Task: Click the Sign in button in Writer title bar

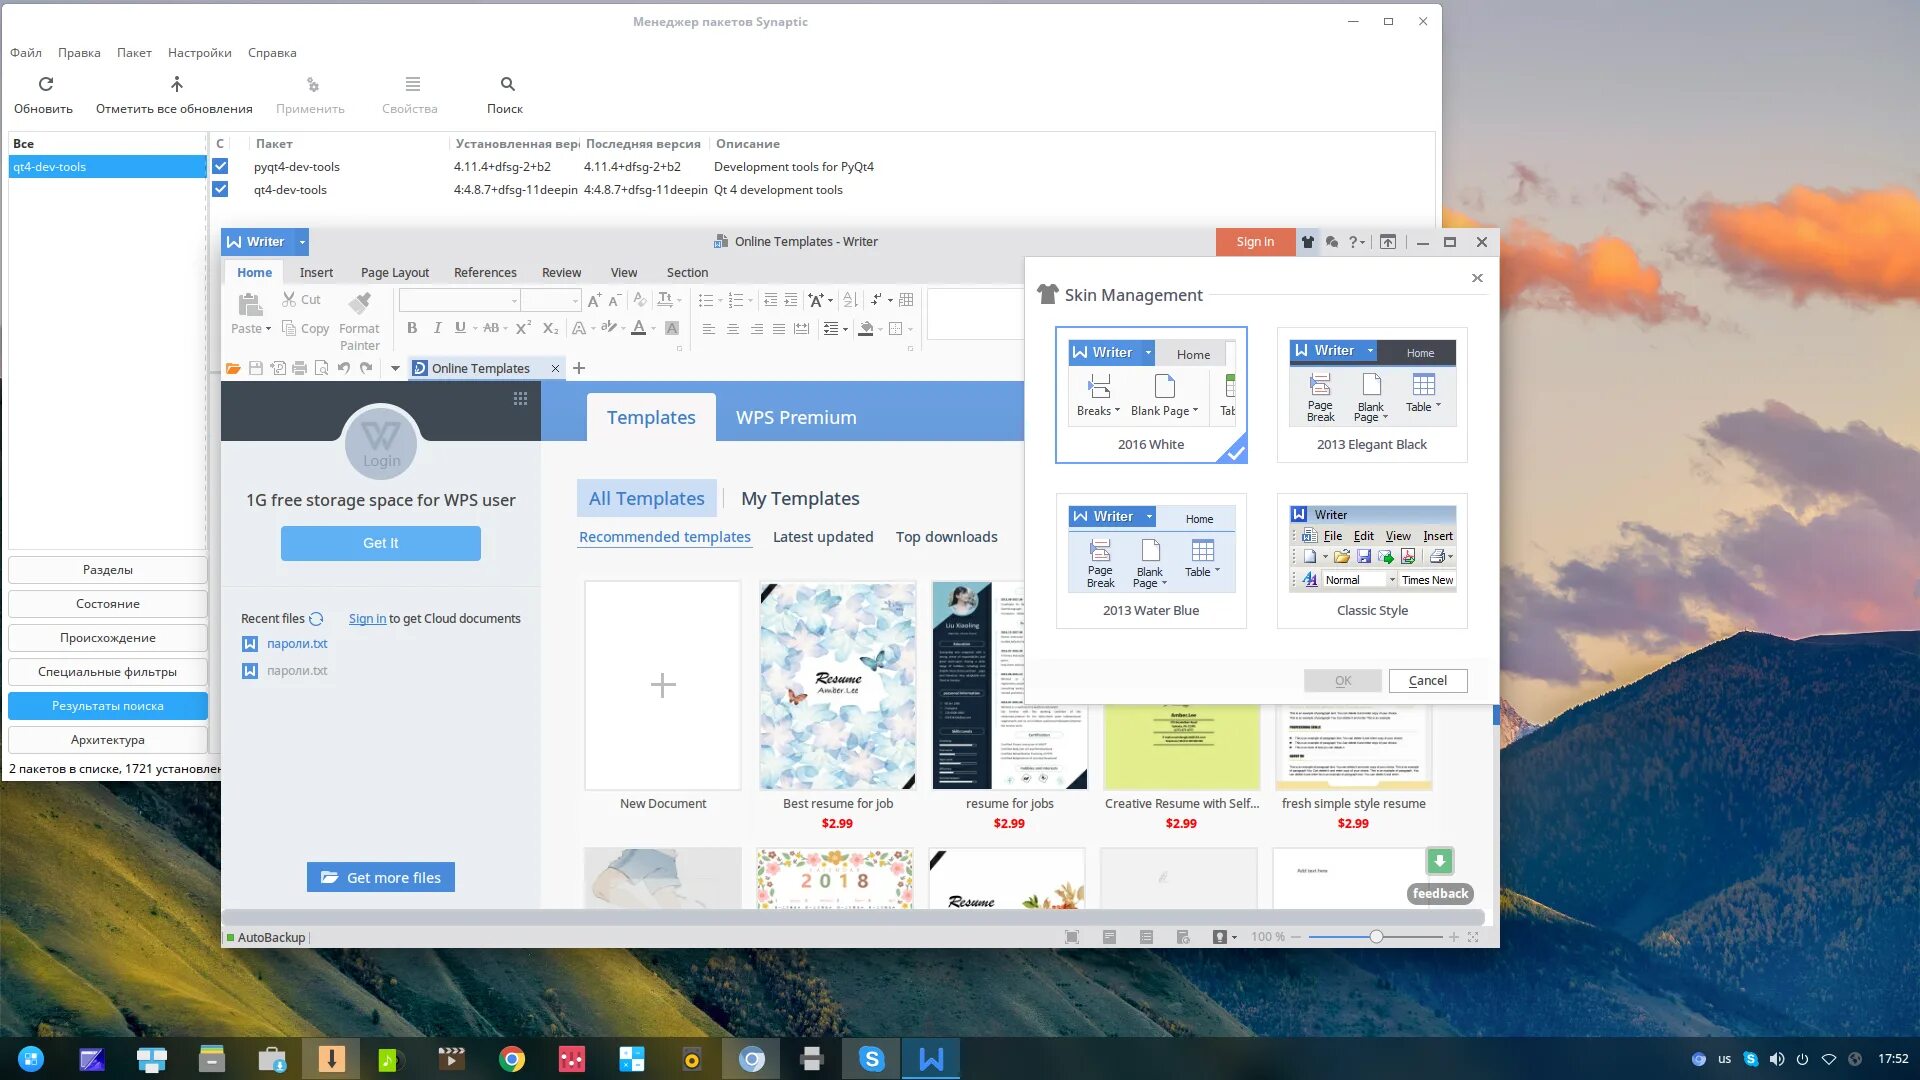Action: click(1255, 242)
